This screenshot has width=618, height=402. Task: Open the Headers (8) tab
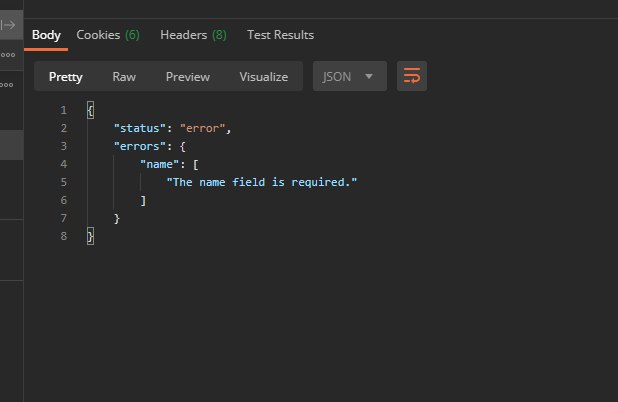193,35
